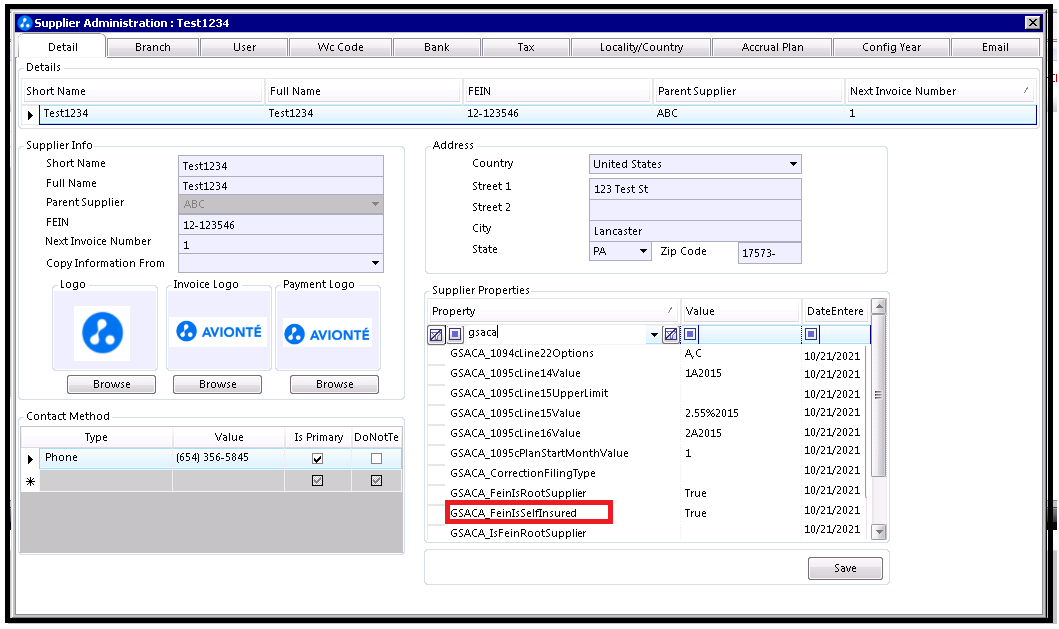This screenshot has height=629, width=1059.
Task: Switch to the Branch tab
Action: 153,47
